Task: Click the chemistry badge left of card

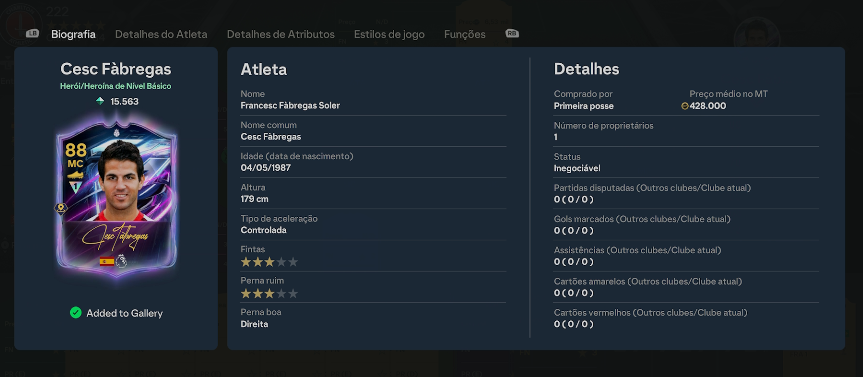Action: pos(61,208)
